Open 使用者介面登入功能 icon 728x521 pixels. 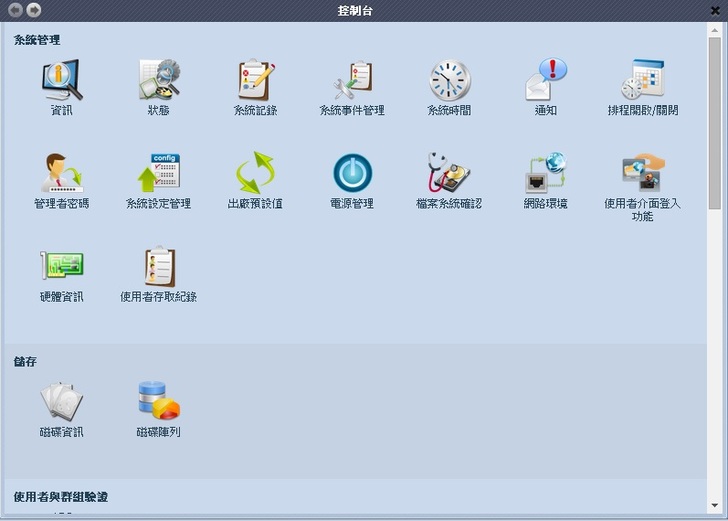[x=643, y=173]
